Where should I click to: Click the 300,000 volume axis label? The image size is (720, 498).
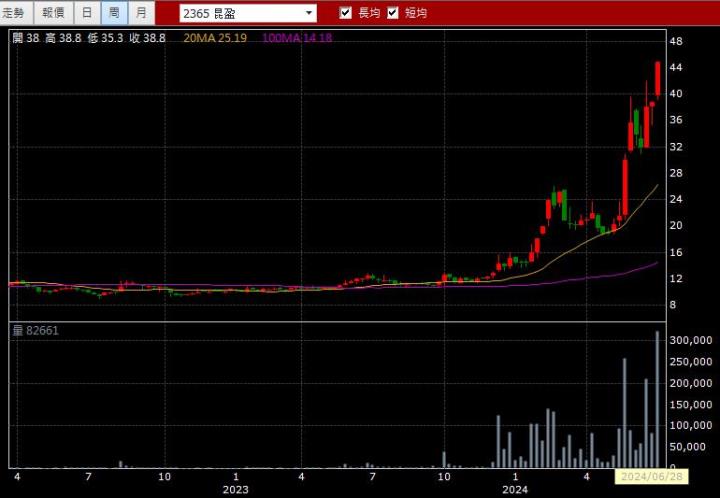690,340
